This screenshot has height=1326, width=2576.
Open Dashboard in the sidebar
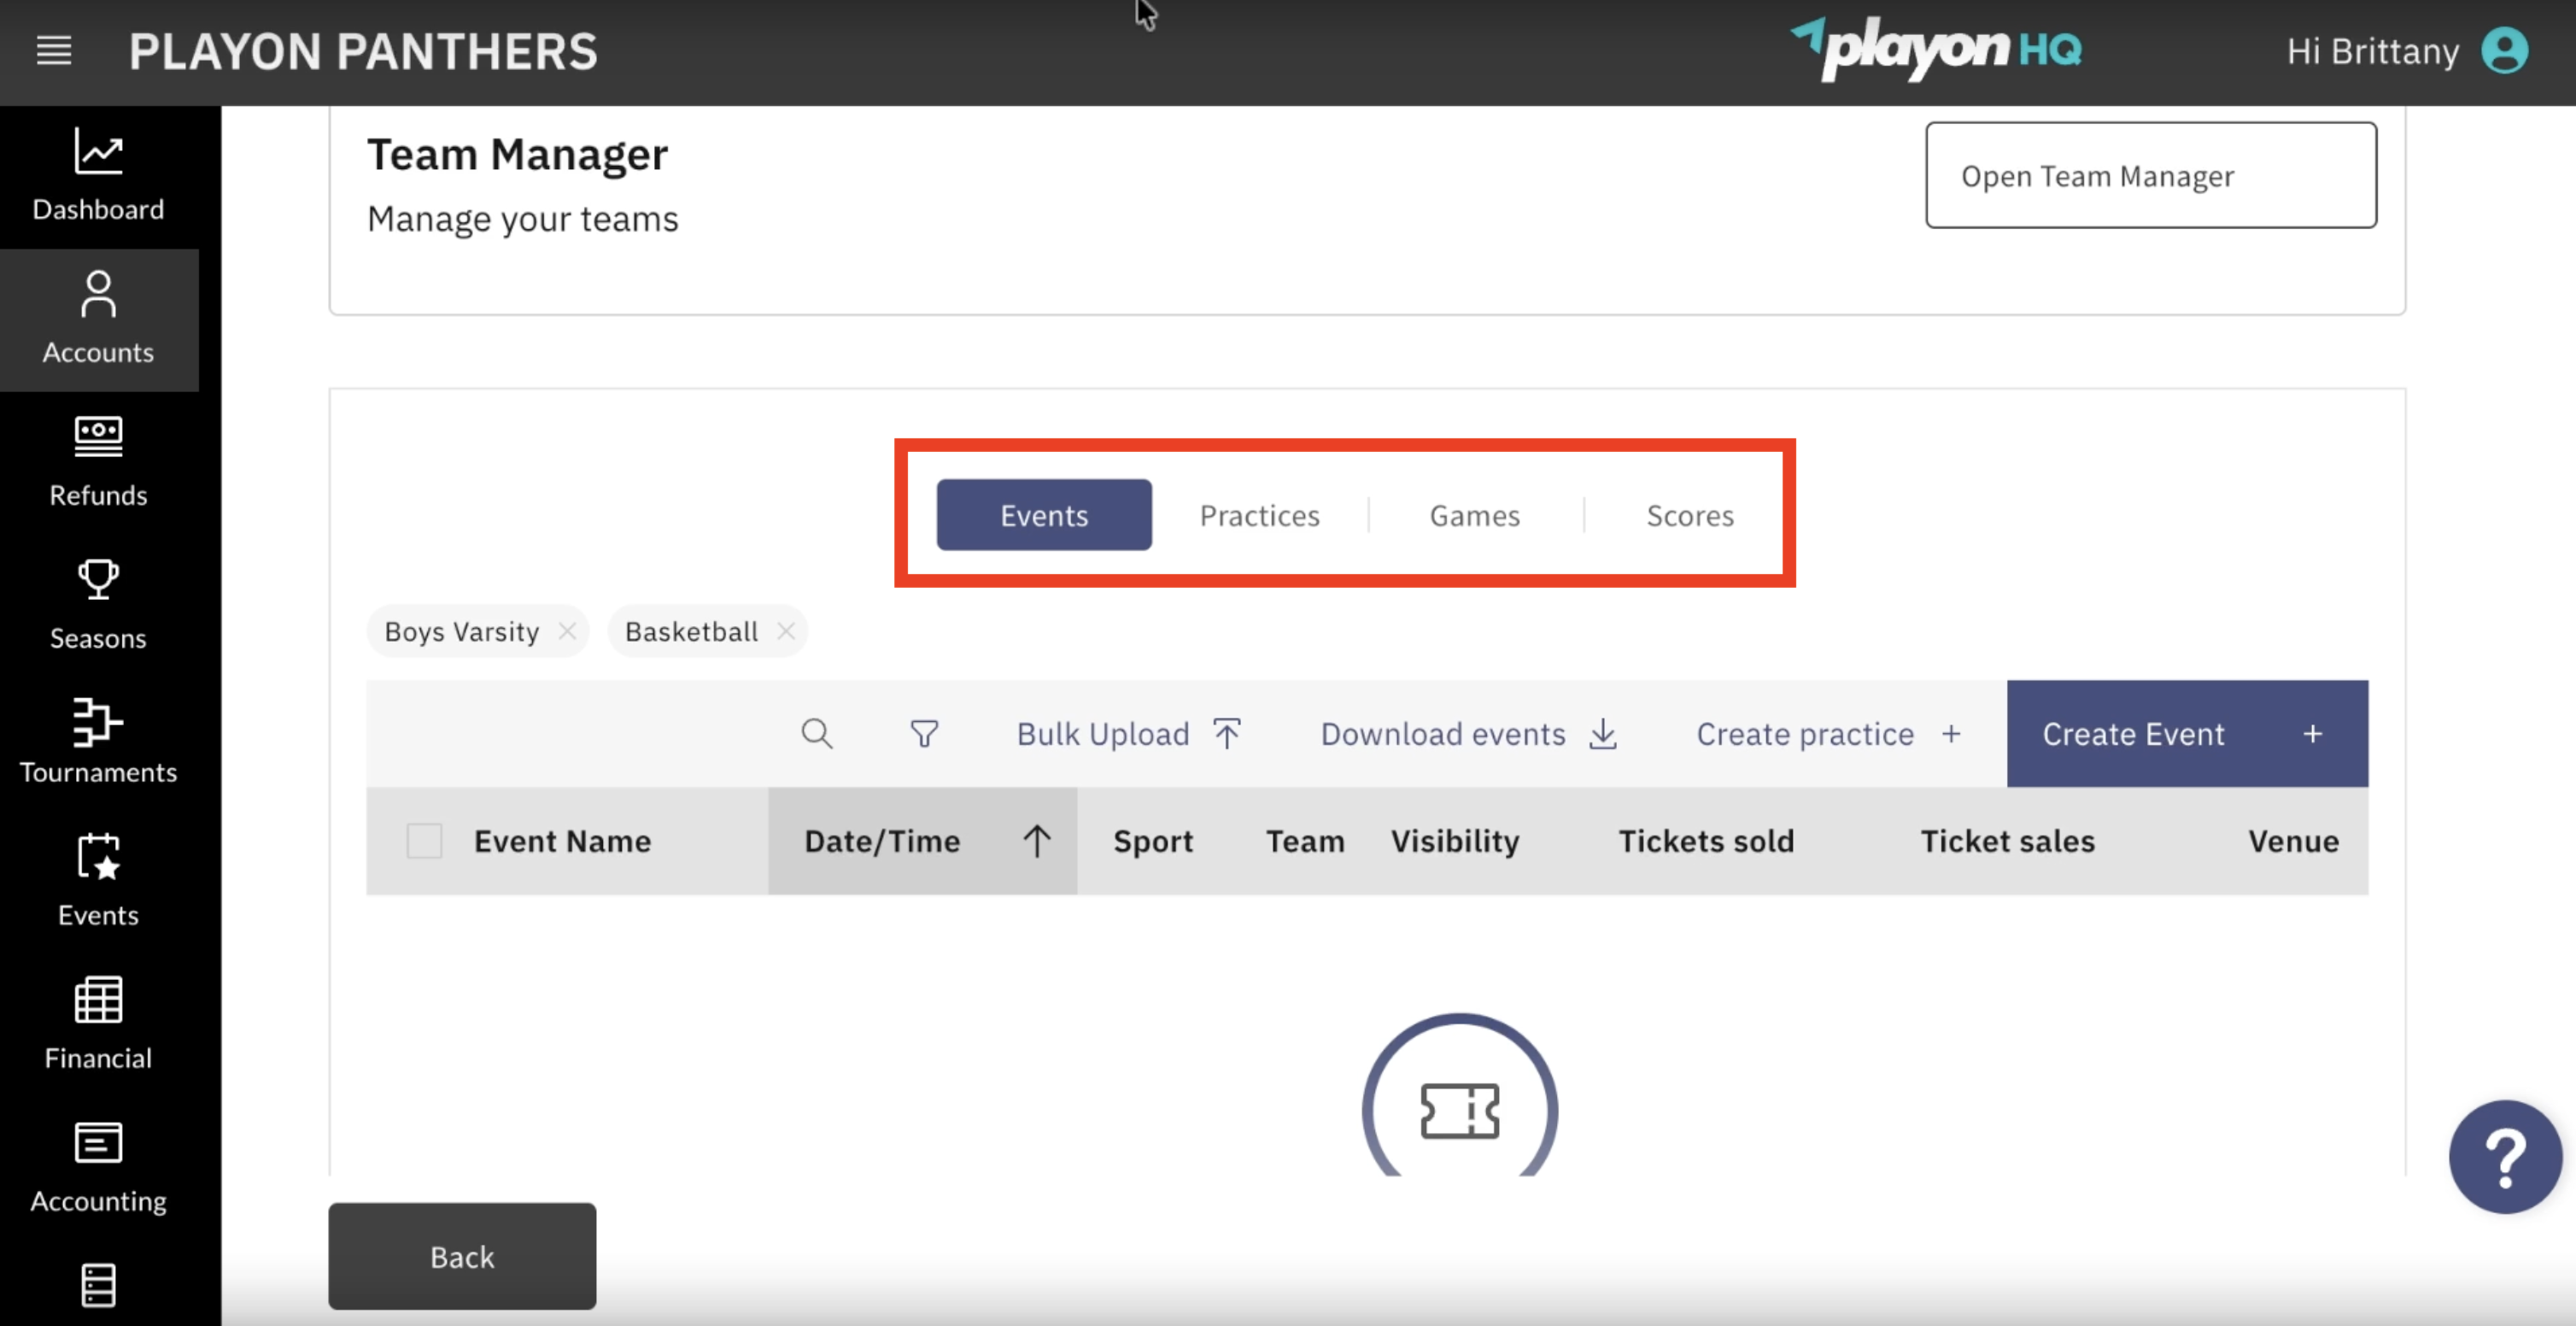[98, 176]
